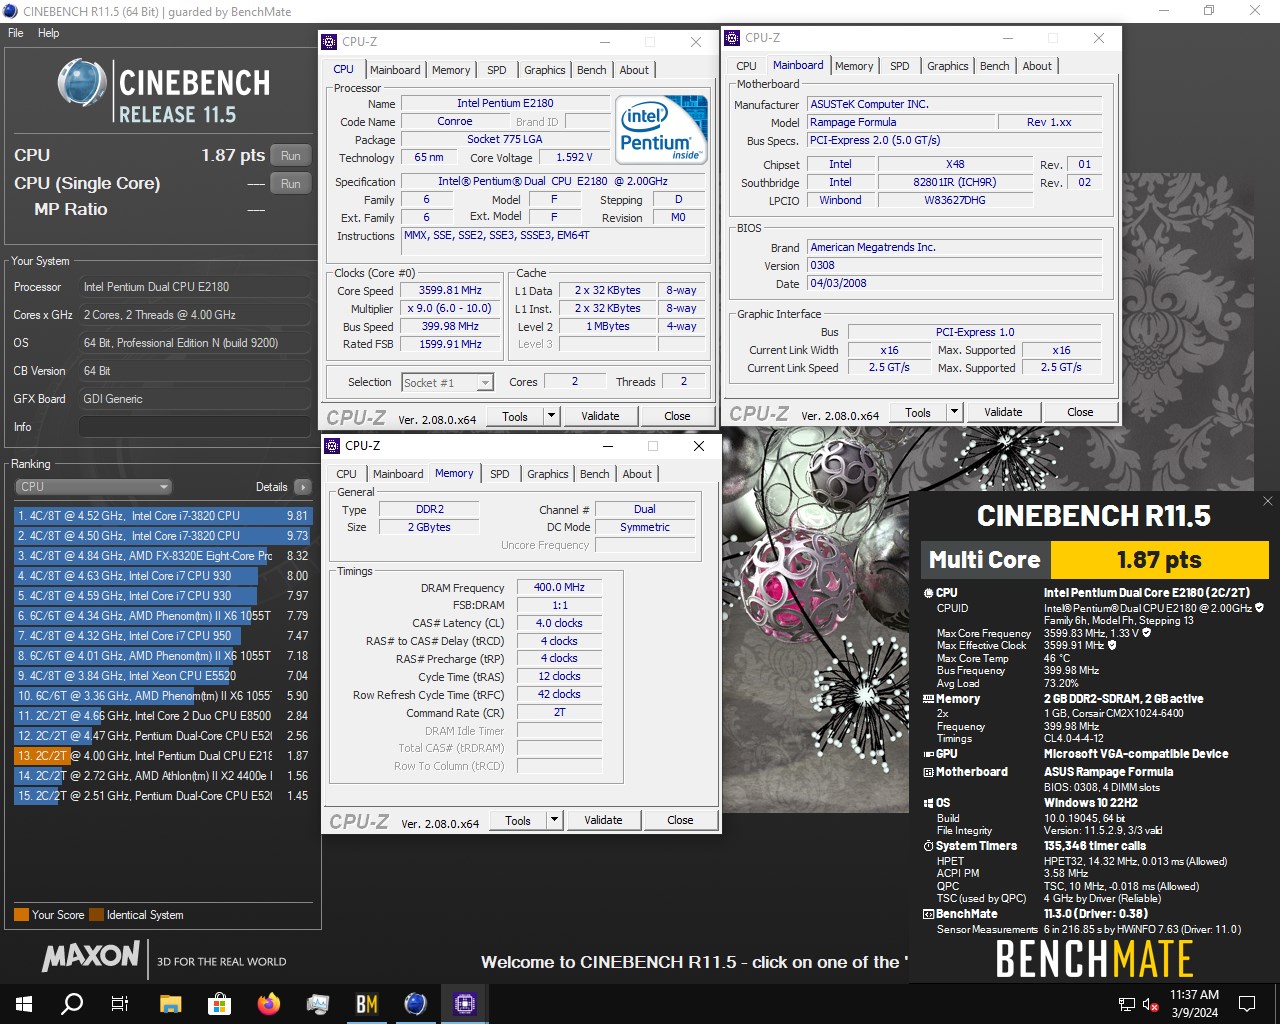
Task: Click the Details arrow button in Ranking
Action: pos(303,487)
